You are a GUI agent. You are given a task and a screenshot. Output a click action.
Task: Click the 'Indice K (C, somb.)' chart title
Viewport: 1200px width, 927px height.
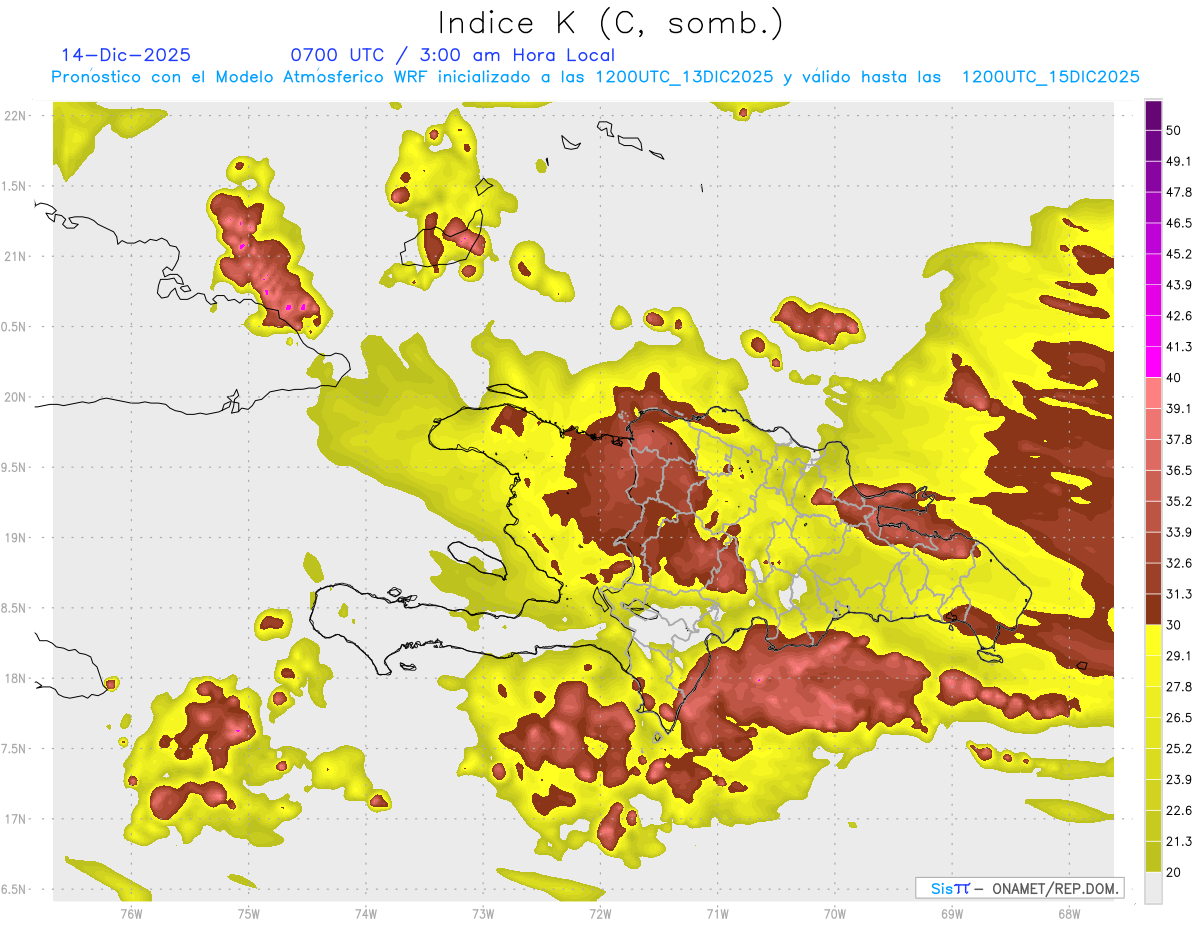pyautogui.click(x=611, y=24)
